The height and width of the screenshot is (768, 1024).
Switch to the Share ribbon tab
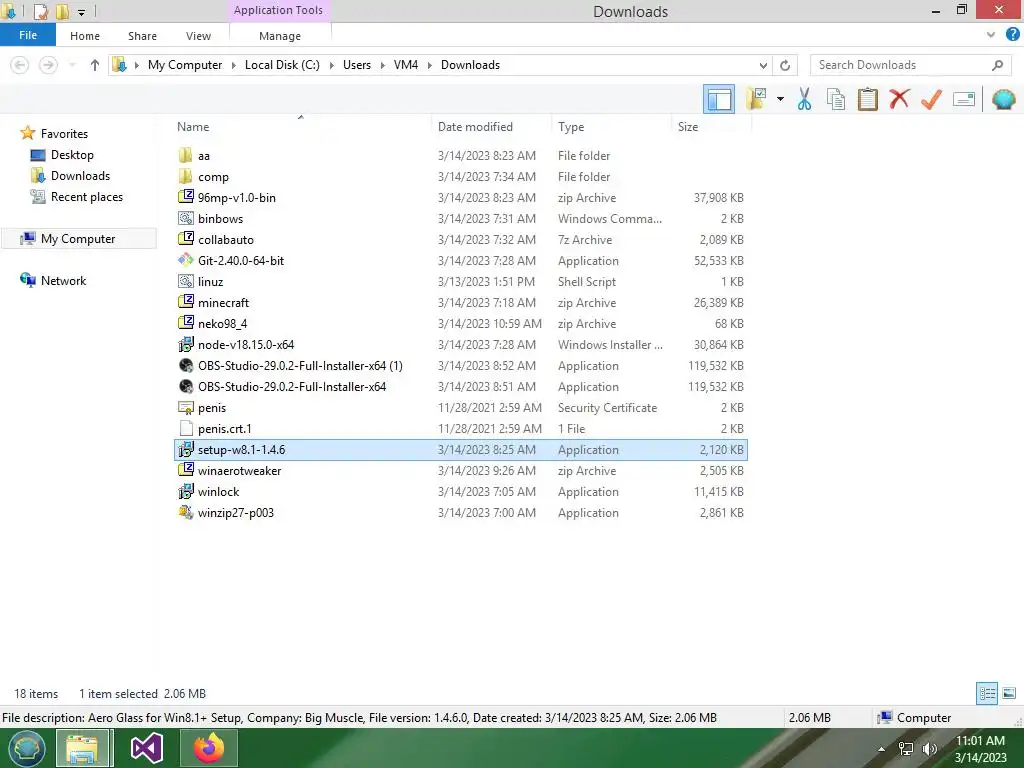click(142, 36)
